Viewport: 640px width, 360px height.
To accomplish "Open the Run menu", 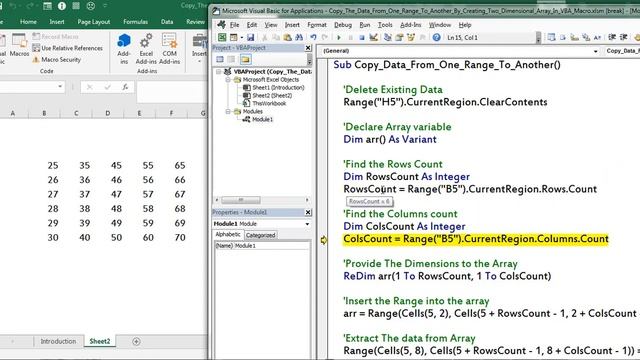I will tap(364, 25).
